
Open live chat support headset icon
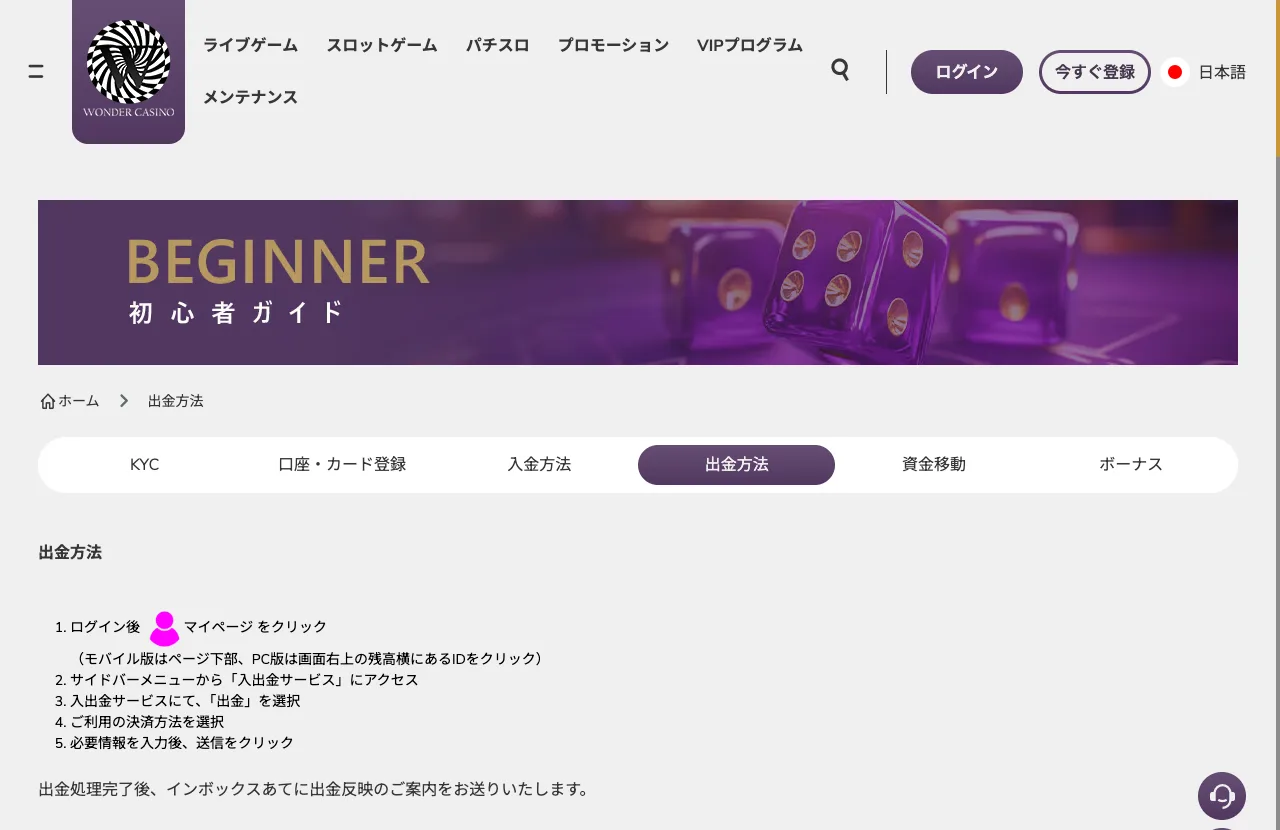coord(1222,796)
